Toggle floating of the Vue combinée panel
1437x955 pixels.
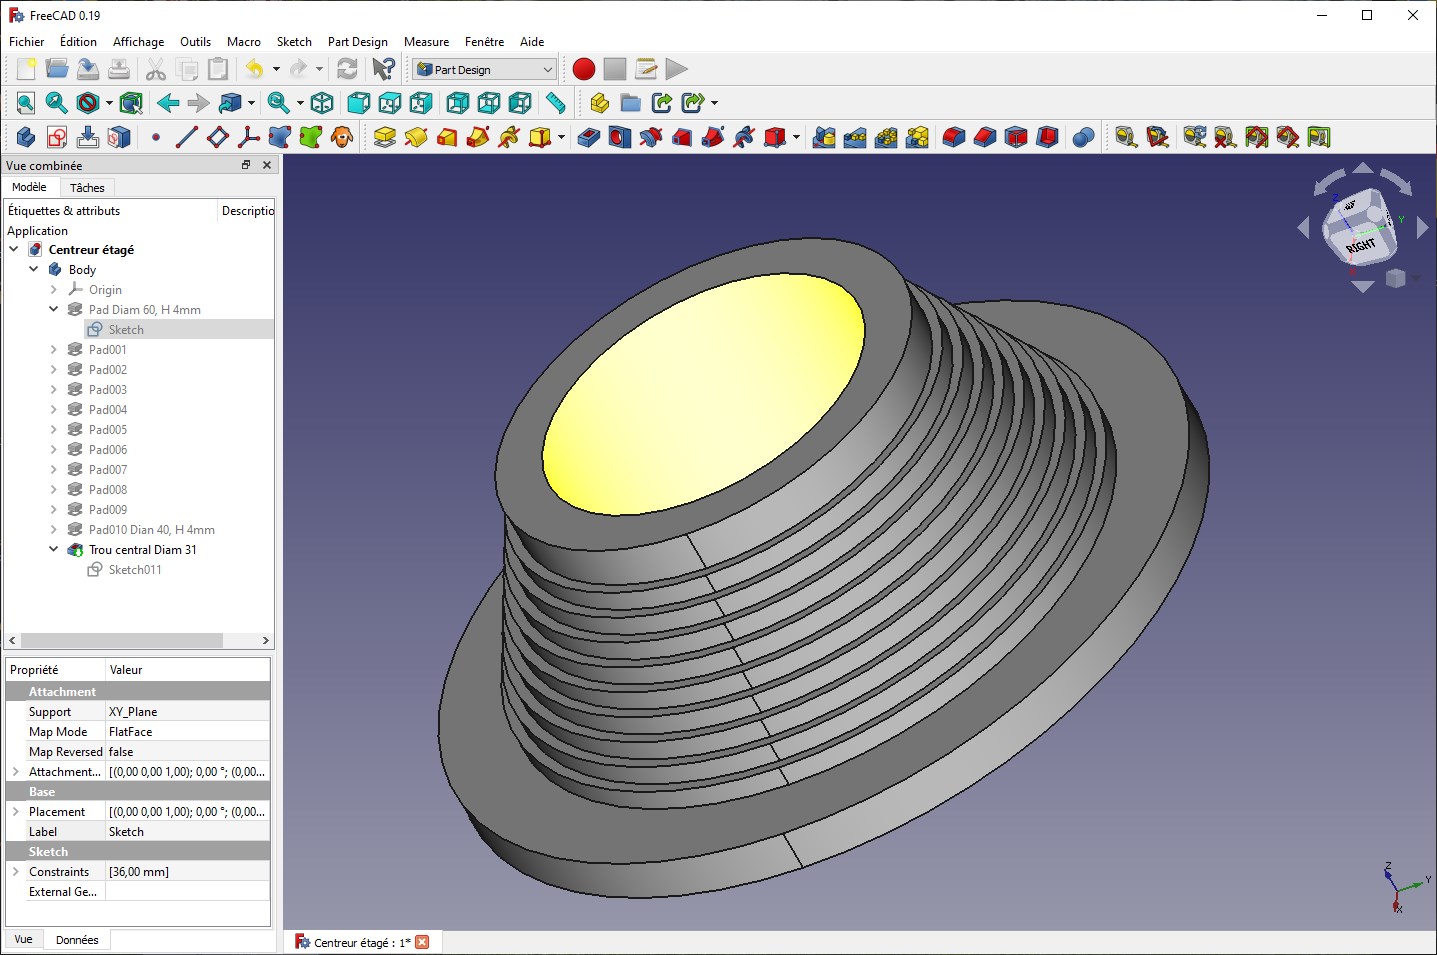(246, 165)
